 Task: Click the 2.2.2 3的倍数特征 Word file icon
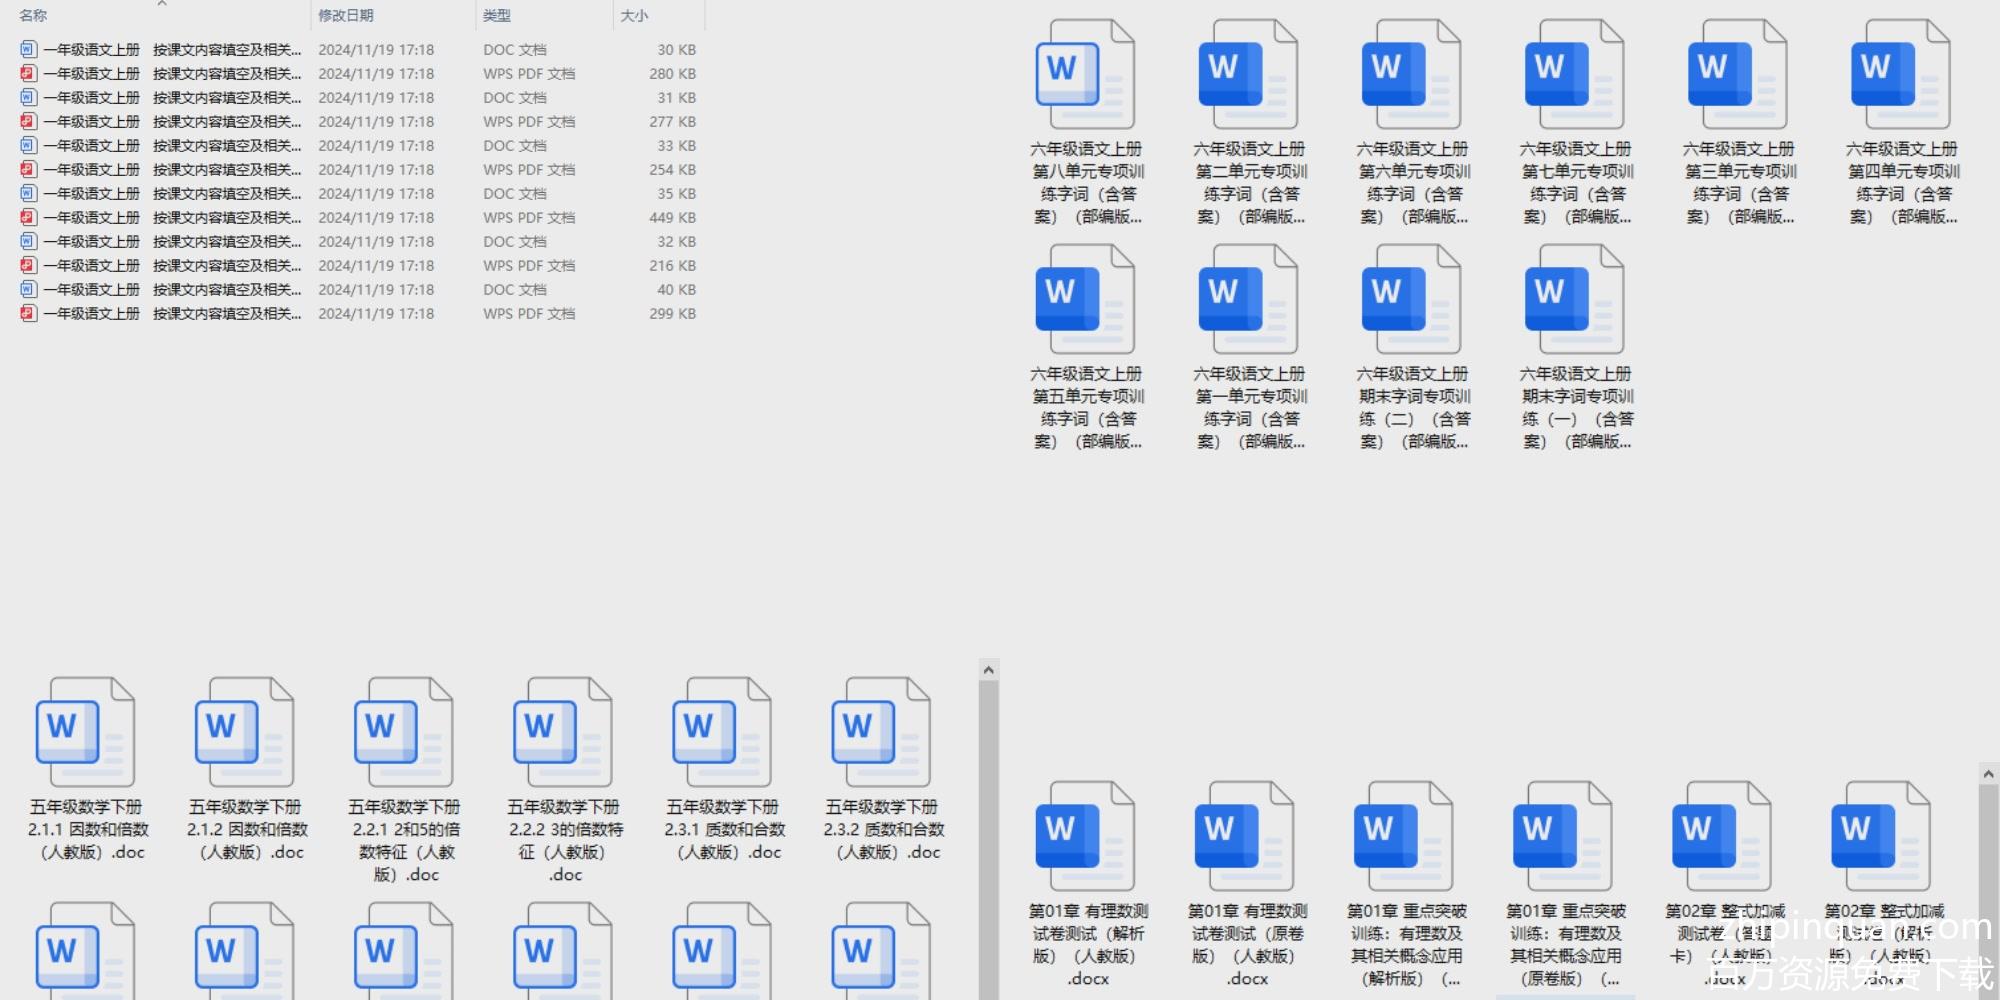(x=562, y=733)
